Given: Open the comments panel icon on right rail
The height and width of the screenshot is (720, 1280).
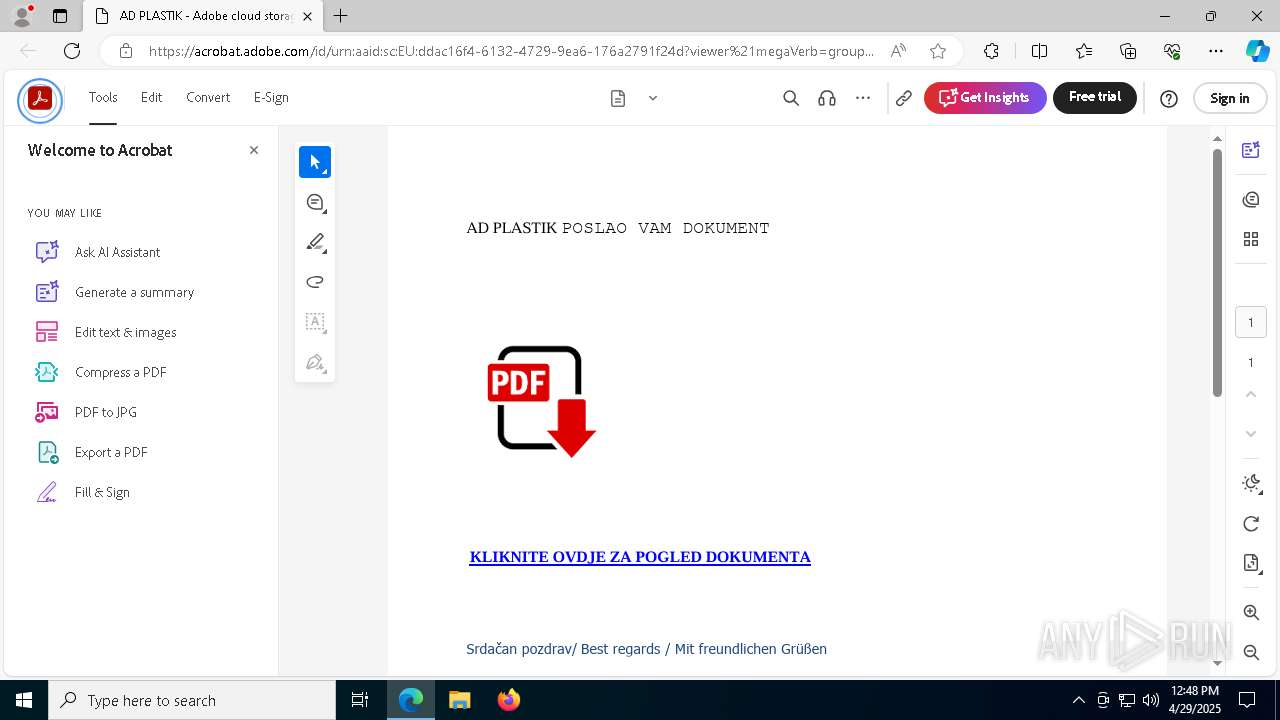Looking at the screenshot, I should [x=1251, y=199].
